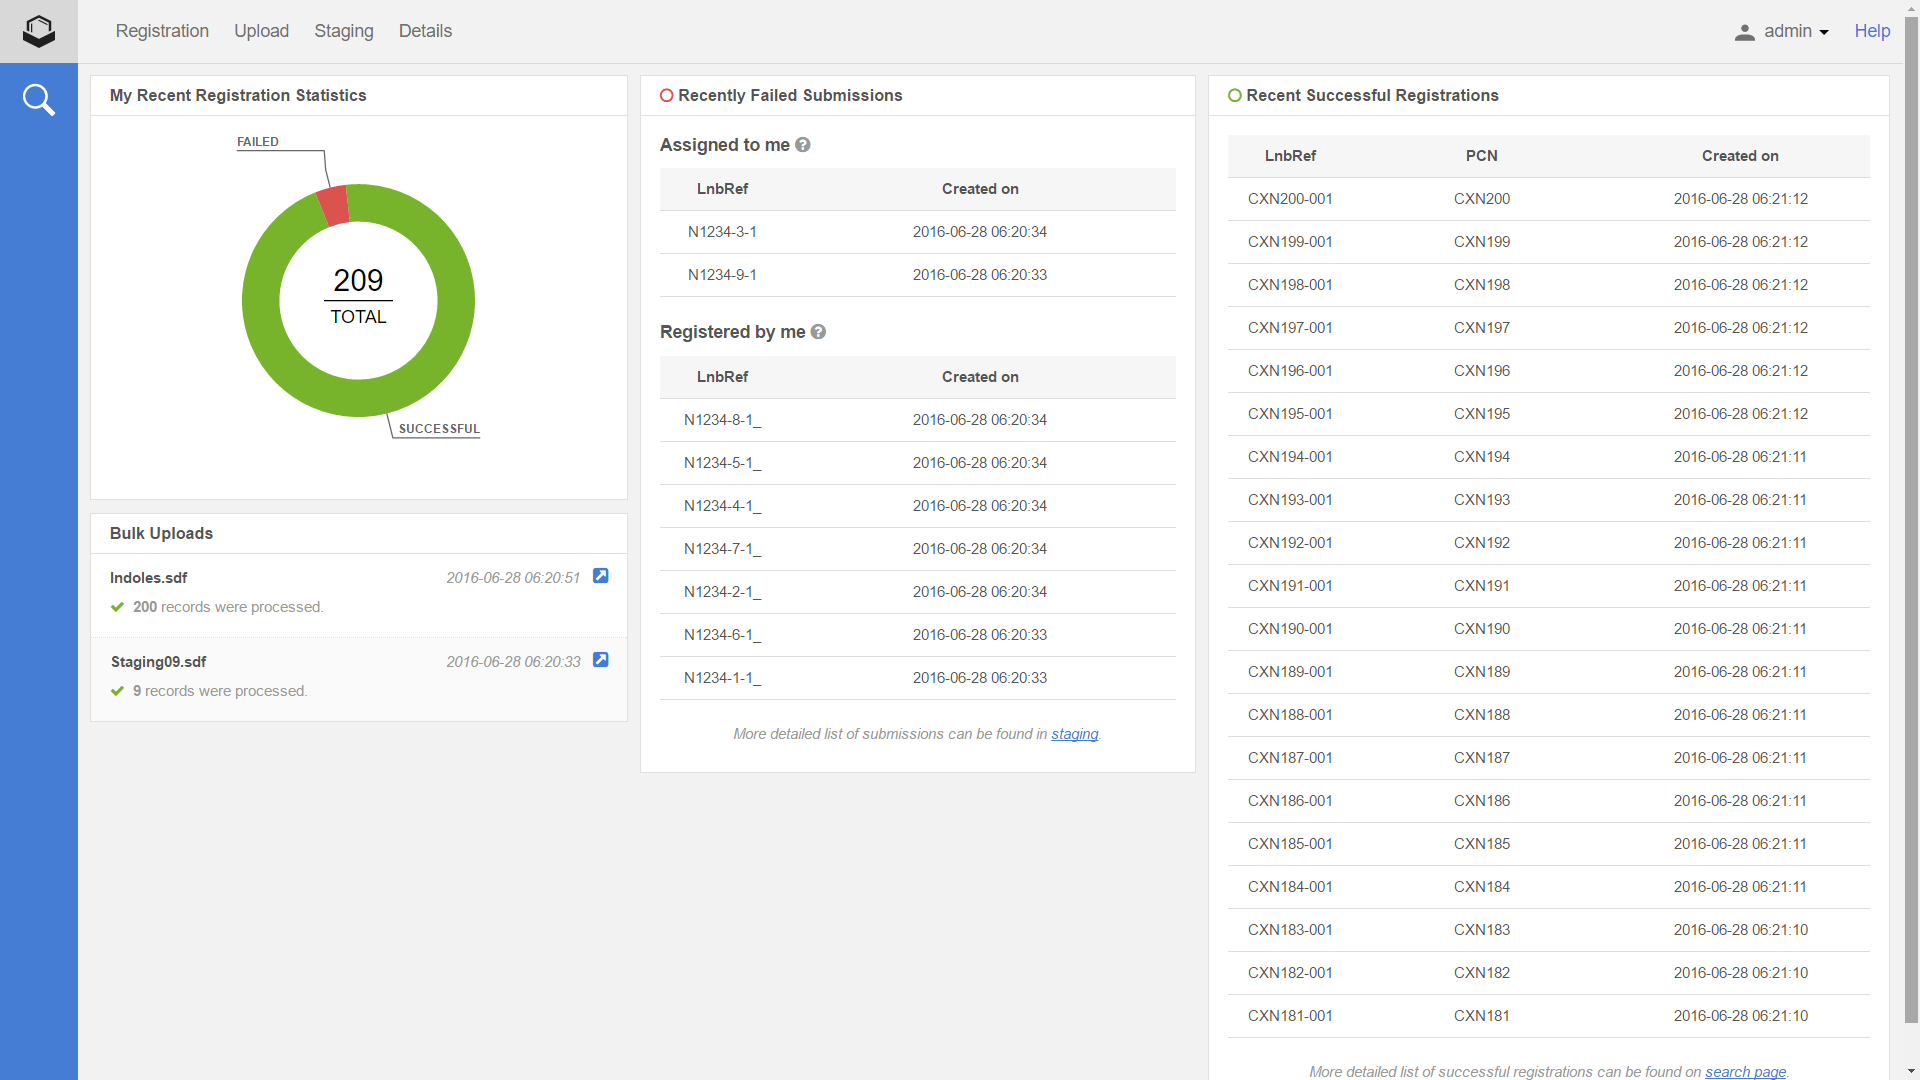This screenshot has height=1080, width=1920.
Task: Click the red circle icon beside Recently Failed Submissions
Action: [667, 95]
